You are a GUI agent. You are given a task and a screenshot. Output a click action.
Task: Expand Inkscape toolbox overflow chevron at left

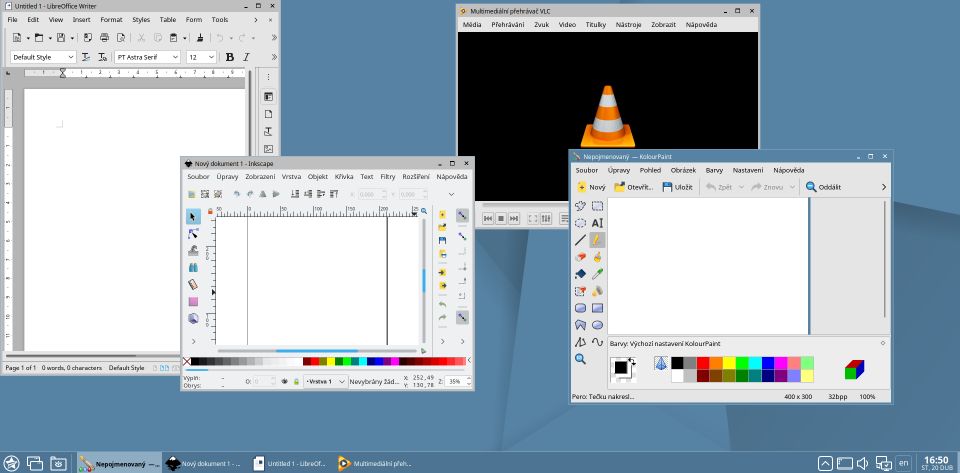pyautogui.click(x=193, y=341)
